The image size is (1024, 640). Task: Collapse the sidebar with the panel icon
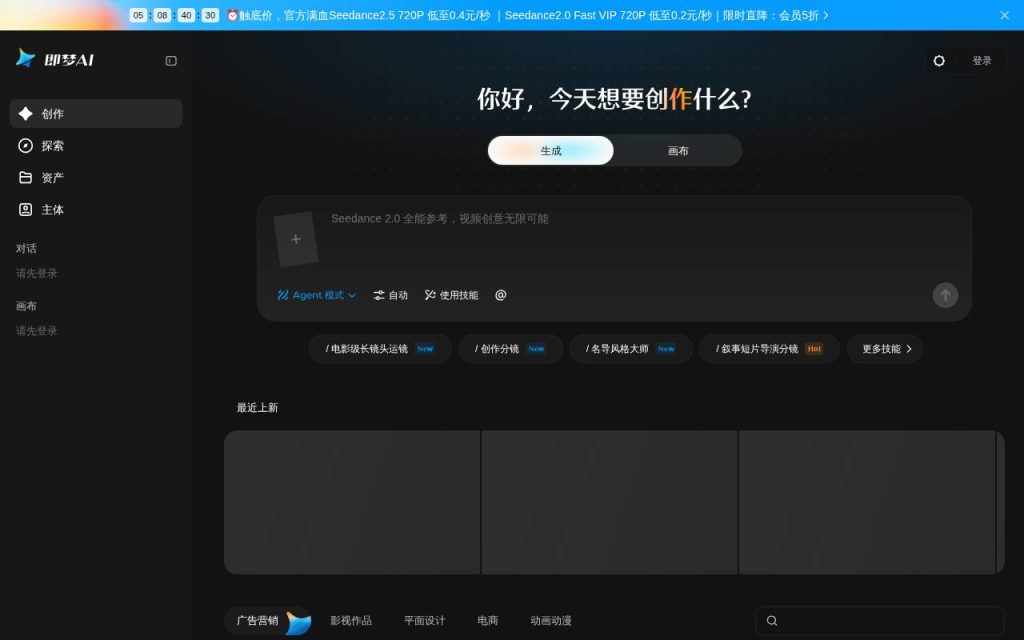point(171,61)
